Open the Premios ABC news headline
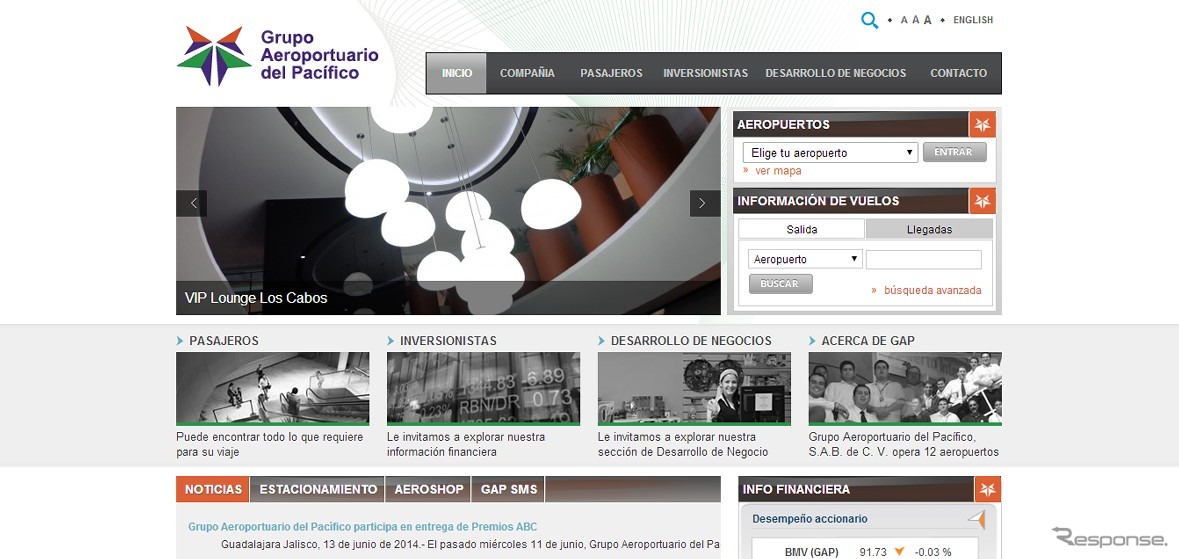The height and width of the screenshot is (559, 1179). pos(362,527)
